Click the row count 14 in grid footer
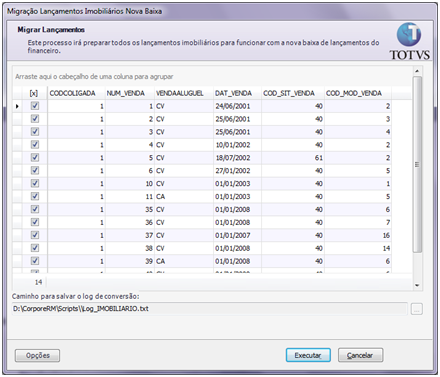440x377 pixels. tap(38, 282)
